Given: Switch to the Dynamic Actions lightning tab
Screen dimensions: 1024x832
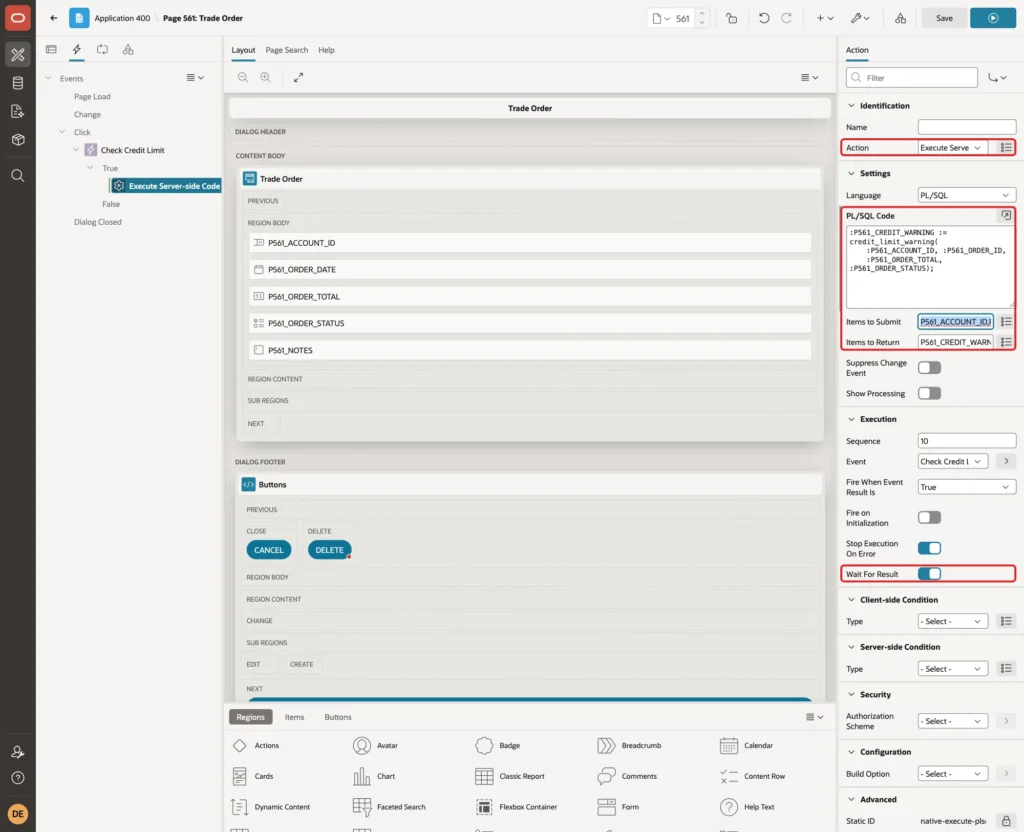Looking at the screenshot, I should (x=76, y=50).
